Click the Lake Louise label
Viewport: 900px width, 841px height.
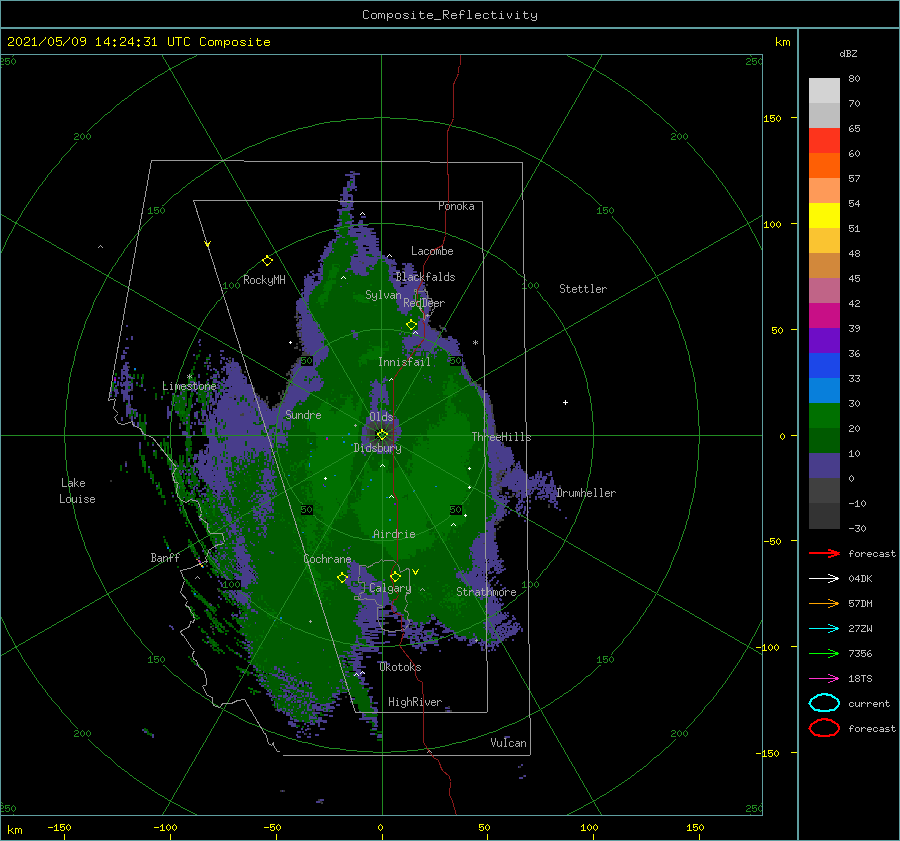(77, 491)
